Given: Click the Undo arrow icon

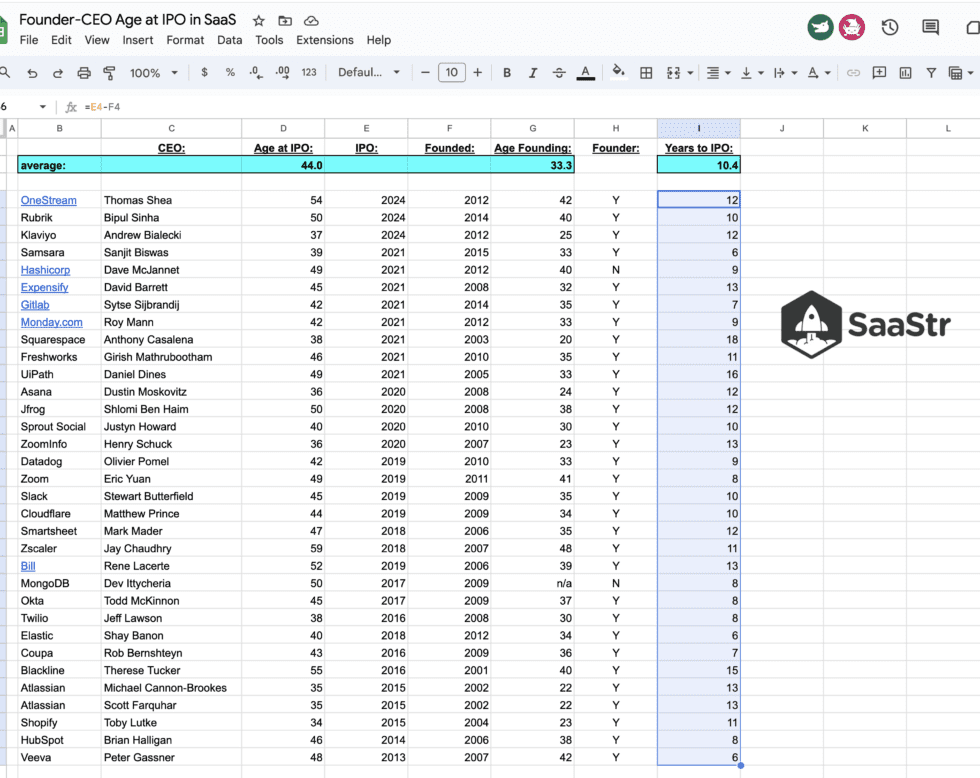Looking at the screenshot, I should [x=32, y=73].
